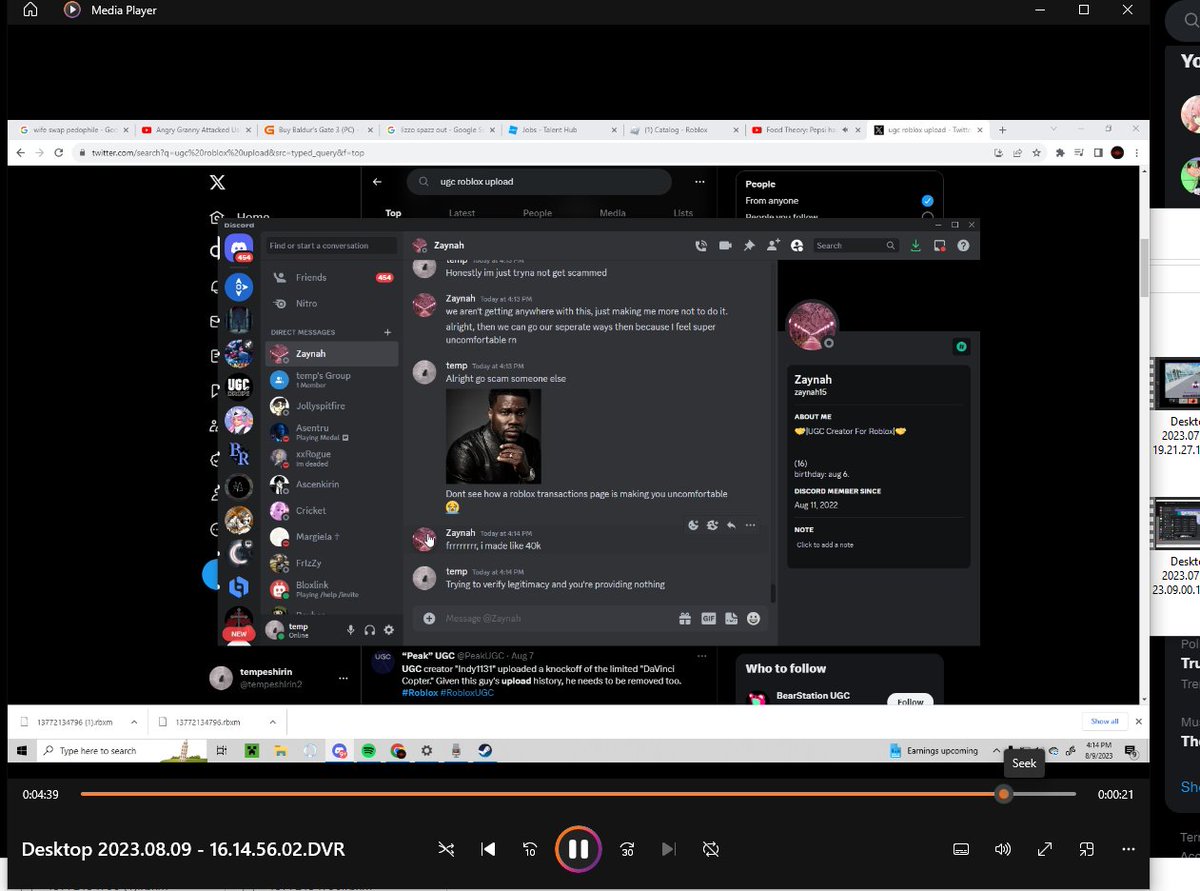Add friends to DM in Discord
The width and height of the screenshot is (1200, 891).
point(773,245)
